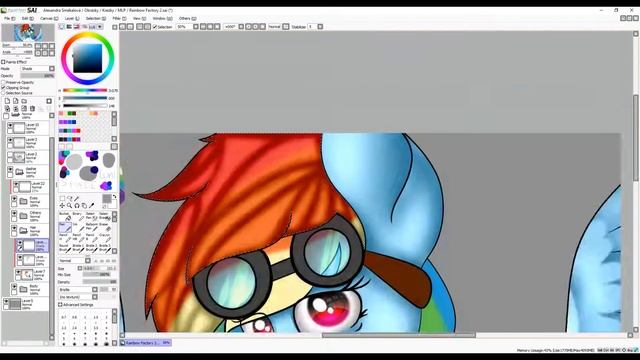This screenshot has width=640, height=360.
Task: Open the File menu
Action: click(x=9, y=18)
